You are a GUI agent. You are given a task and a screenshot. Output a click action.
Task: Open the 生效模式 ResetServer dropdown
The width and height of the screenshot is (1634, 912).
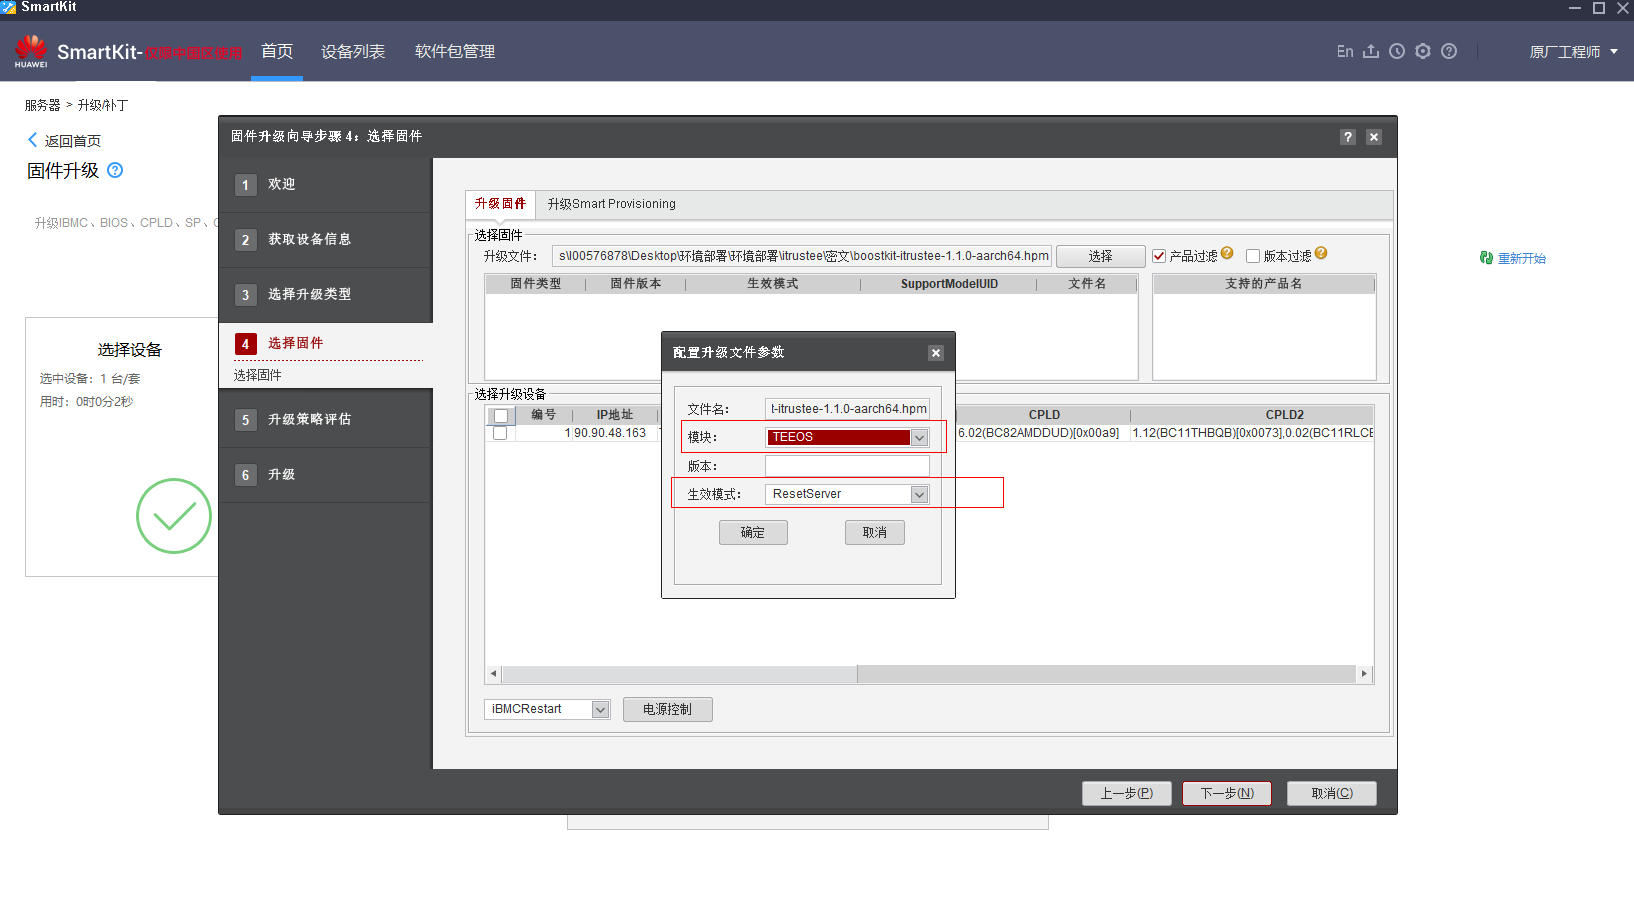point(919,494)
